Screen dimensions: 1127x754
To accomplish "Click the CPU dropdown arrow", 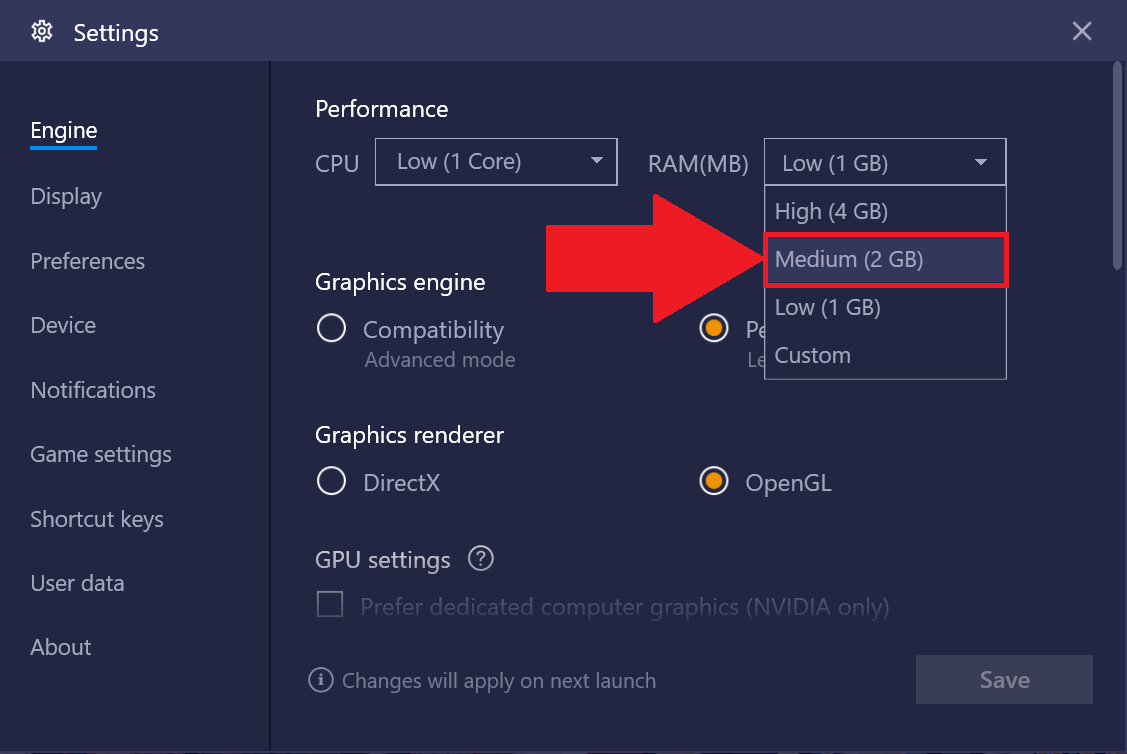I will (596, 160).
